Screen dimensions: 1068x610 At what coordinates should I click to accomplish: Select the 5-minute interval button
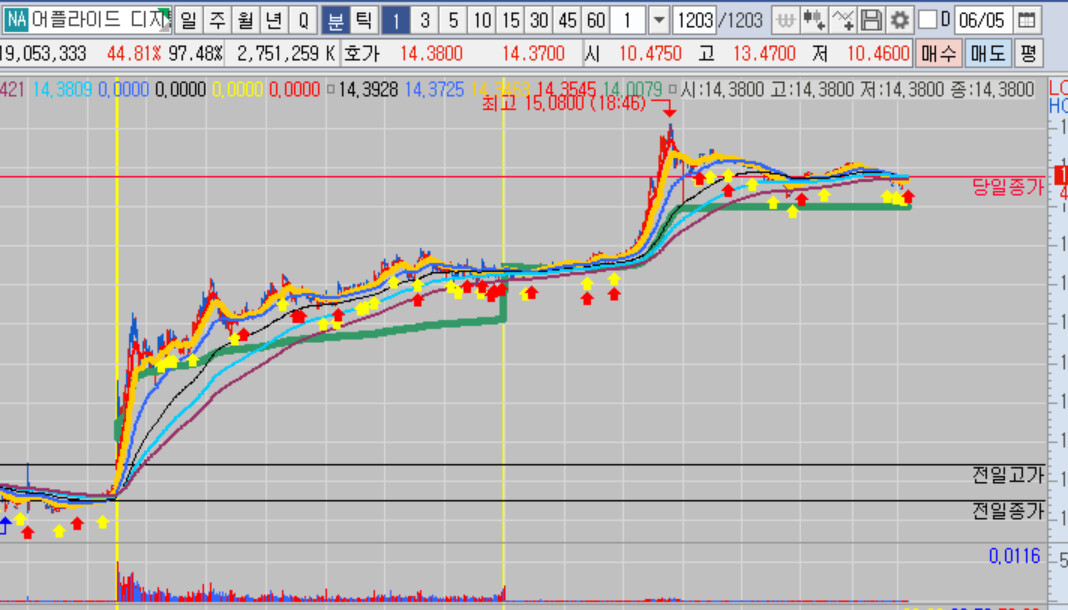click(x=454, y=20)
